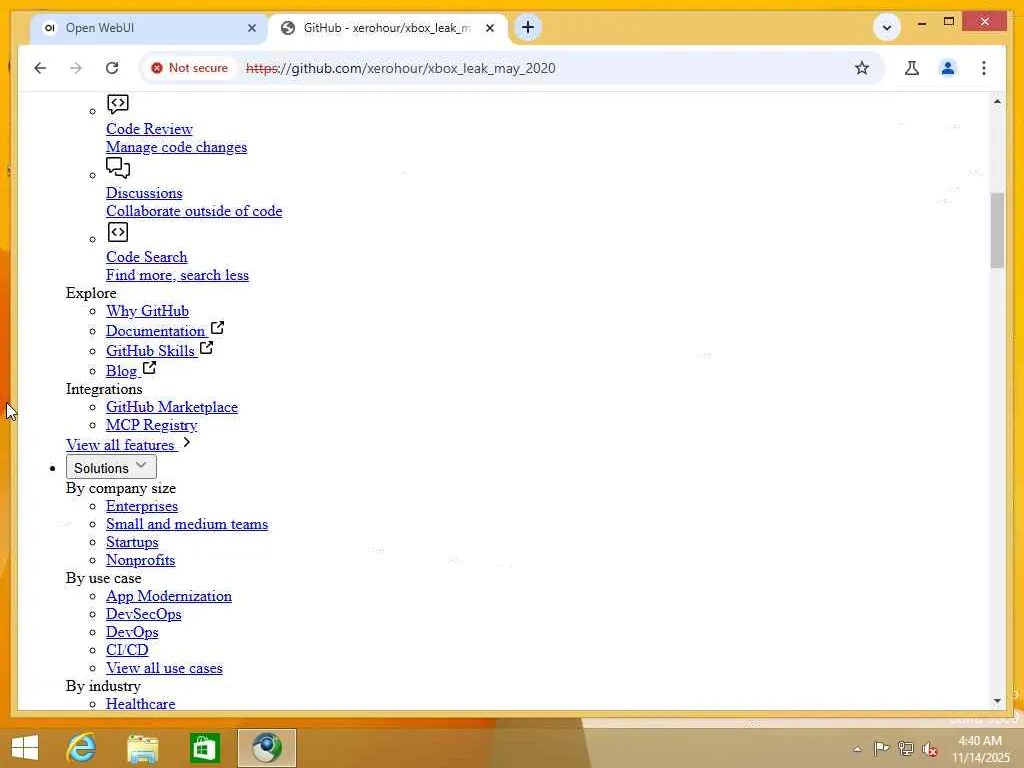1024x768 pixels.
Task: Launch Internet Explorer from the taskbar
Action: [x=81, y=748]
